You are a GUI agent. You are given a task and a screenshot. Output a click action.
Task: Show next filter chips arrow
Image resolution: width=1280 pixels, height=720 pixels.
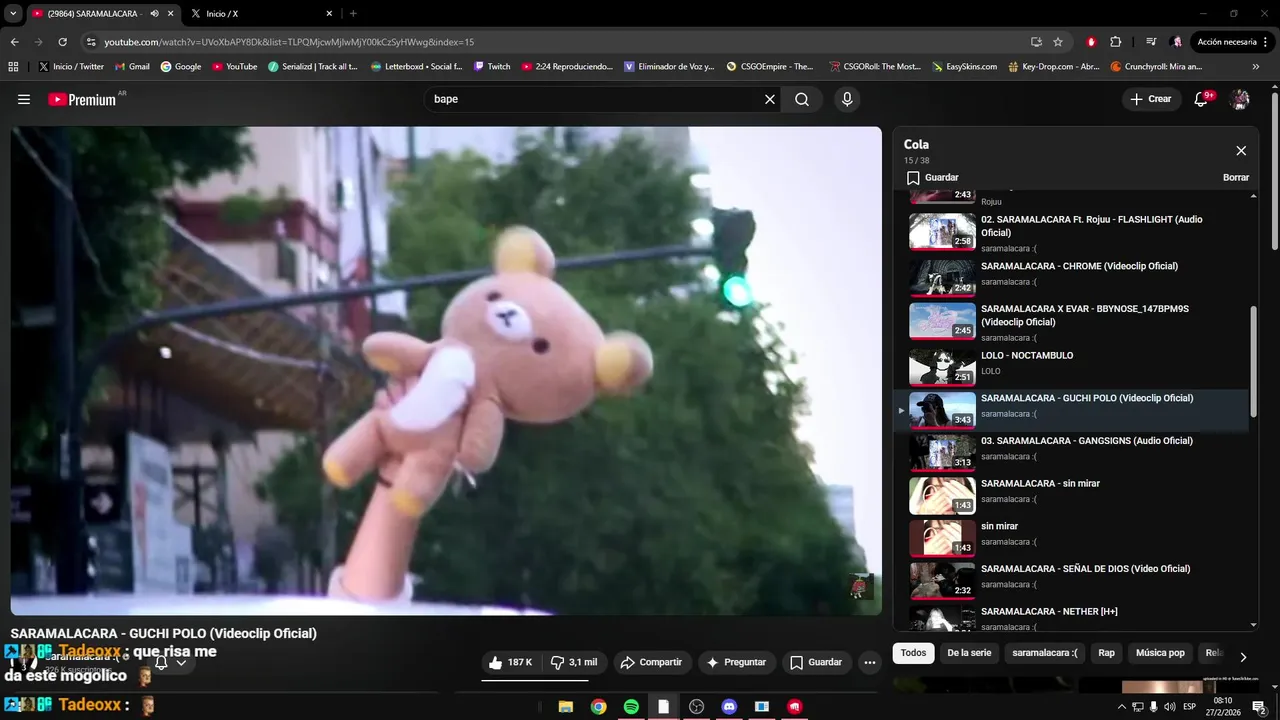(x=1243, y=657)
